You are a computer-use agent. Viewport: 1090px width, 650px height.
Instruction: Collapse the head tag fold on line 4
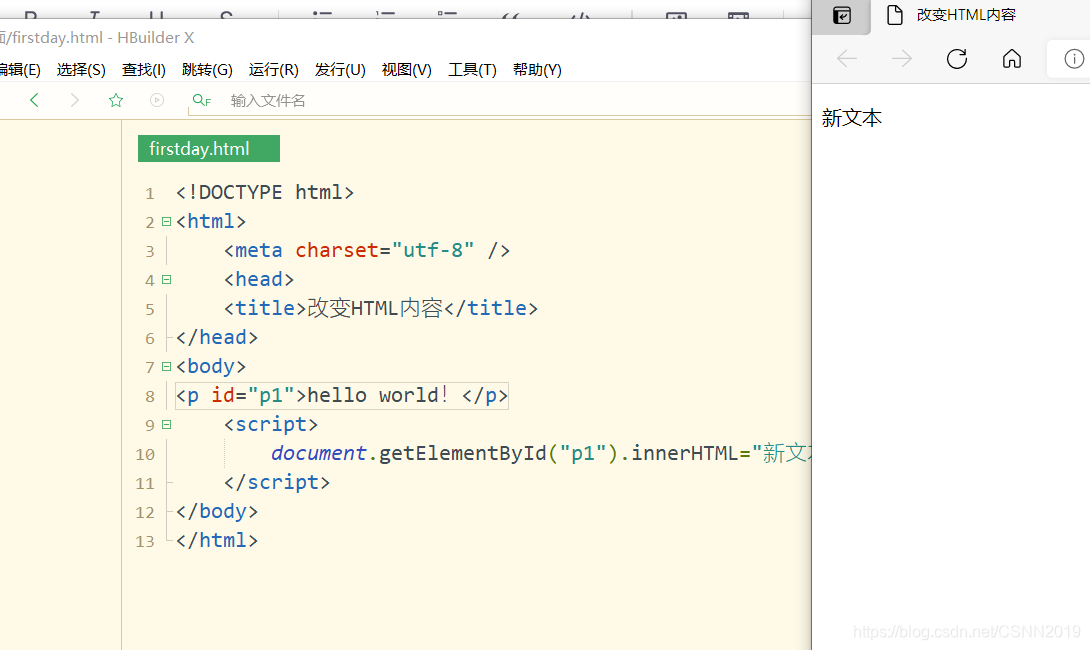[167, 279]
